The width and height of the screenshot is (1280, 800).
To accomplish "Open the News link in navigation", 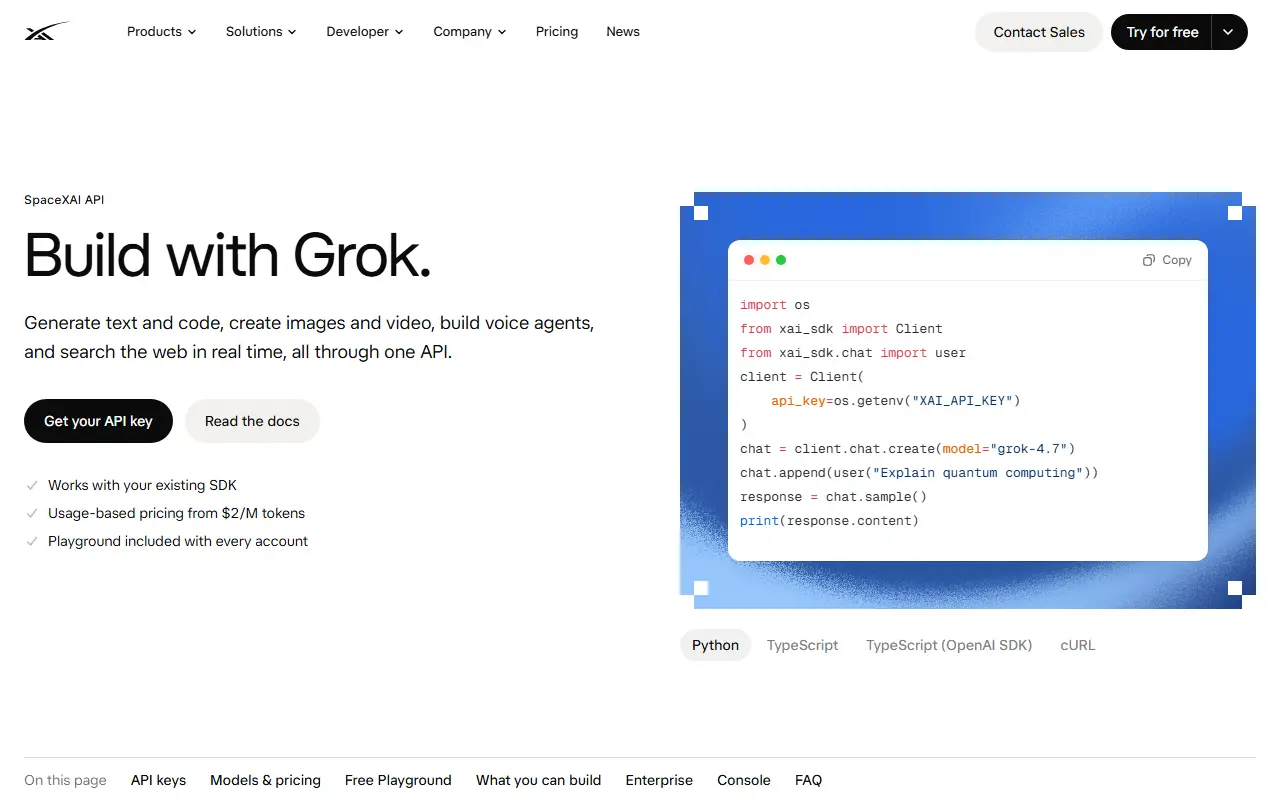I will 623,32.
